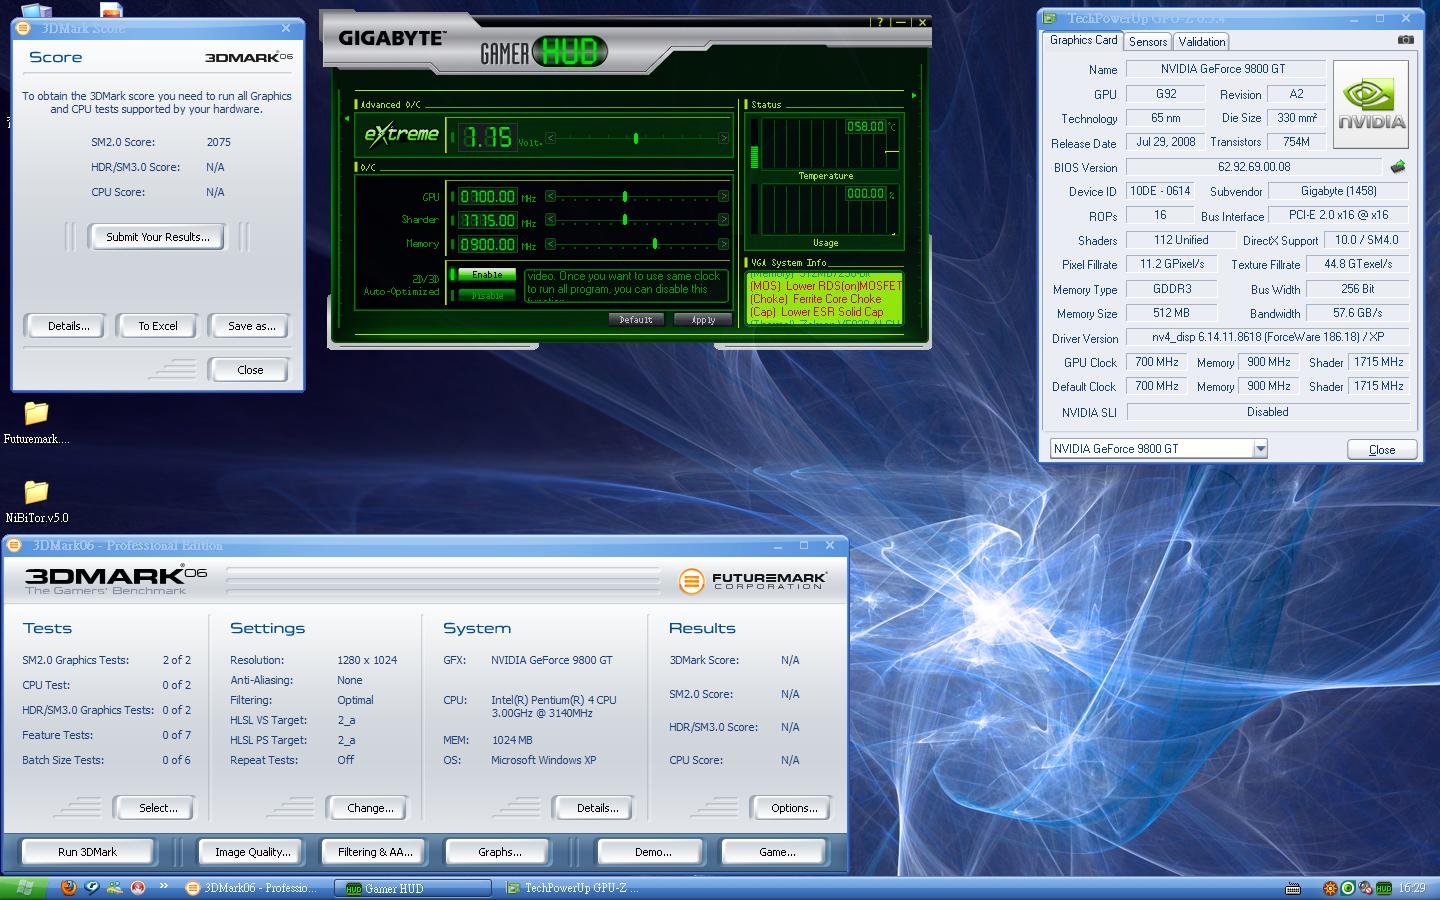Decrease voltage with the left arrow in Gamer HUD
This screenshot has width=1440, height=900.
[550, 138]
